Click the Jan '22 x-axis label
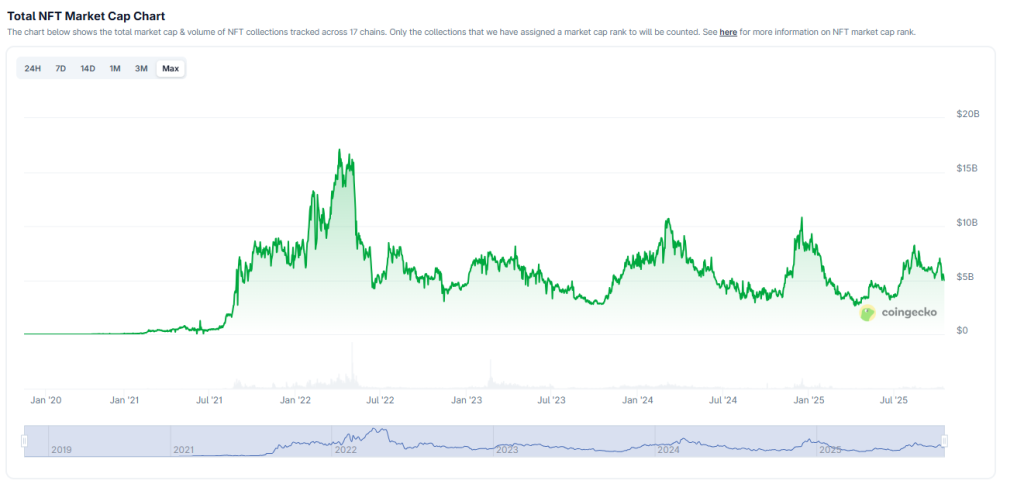Image resolution: width=1024 pixels, height=491 pixels. point(295,400)
